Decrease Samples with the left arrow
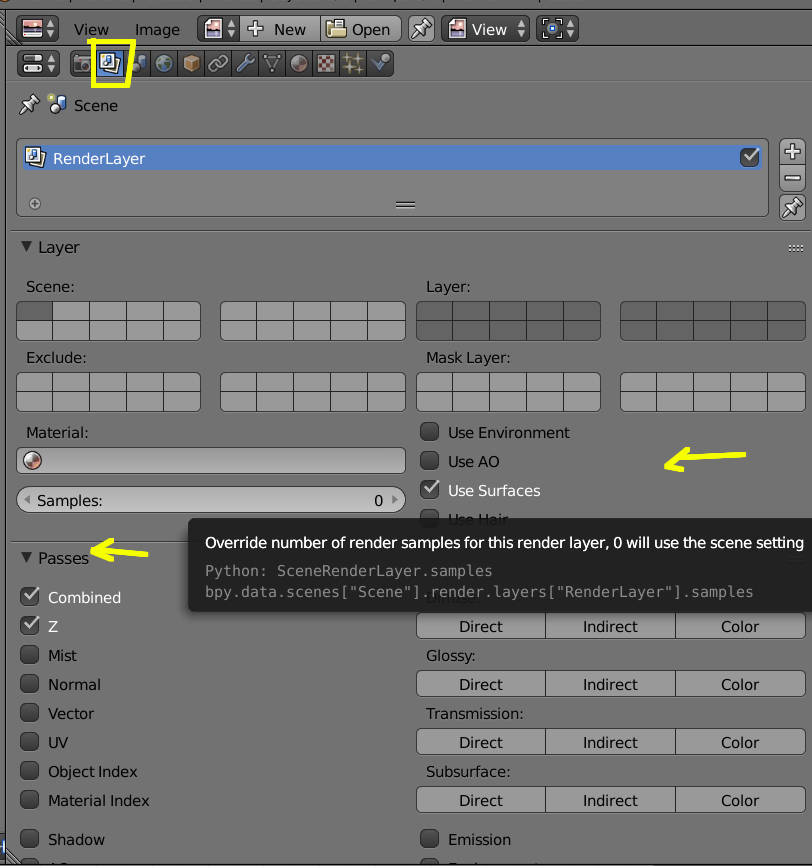 pos(27,500)
